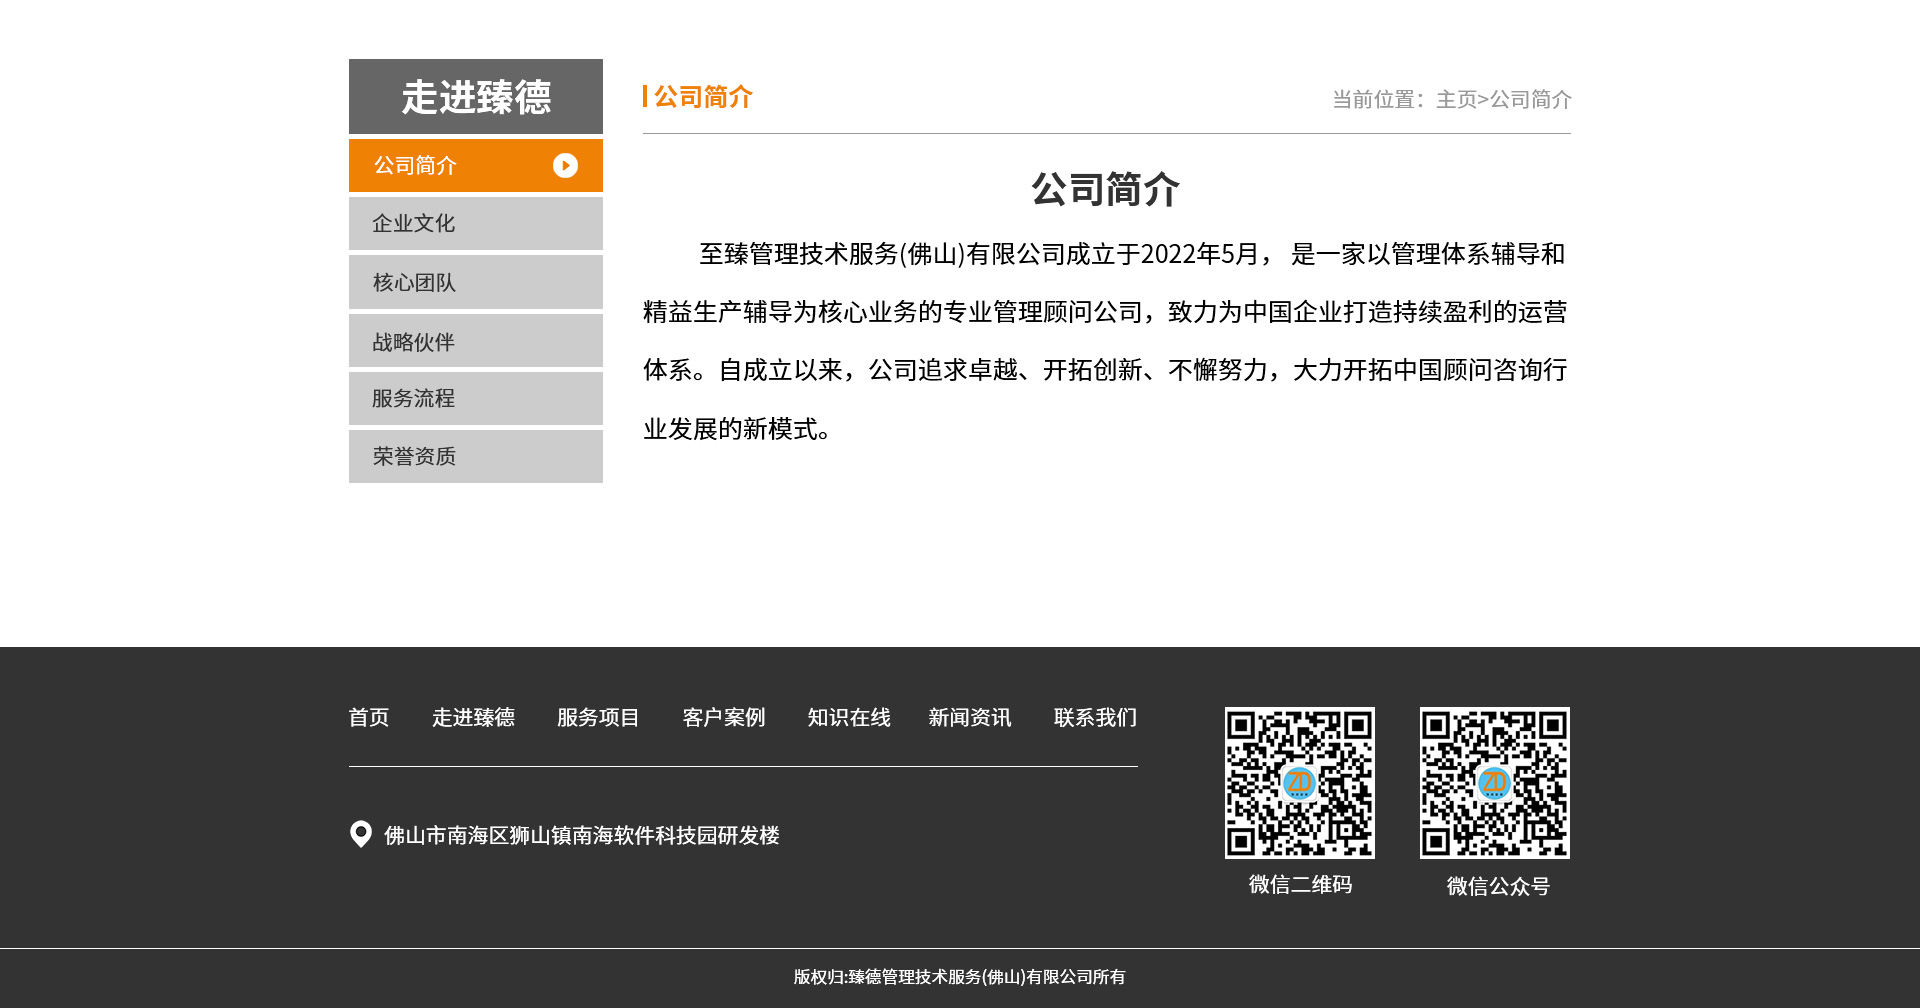This screenshot has width=1920, height=1008.
Task: Click the 微信公众号 QR code image
Action: pyautogui.click(x=1494, y=783)
